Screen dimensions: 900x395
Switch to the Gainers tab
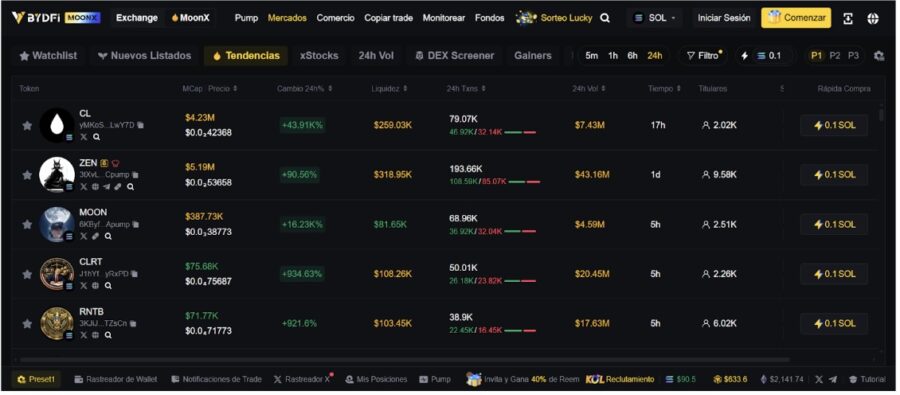pos(533,56)
